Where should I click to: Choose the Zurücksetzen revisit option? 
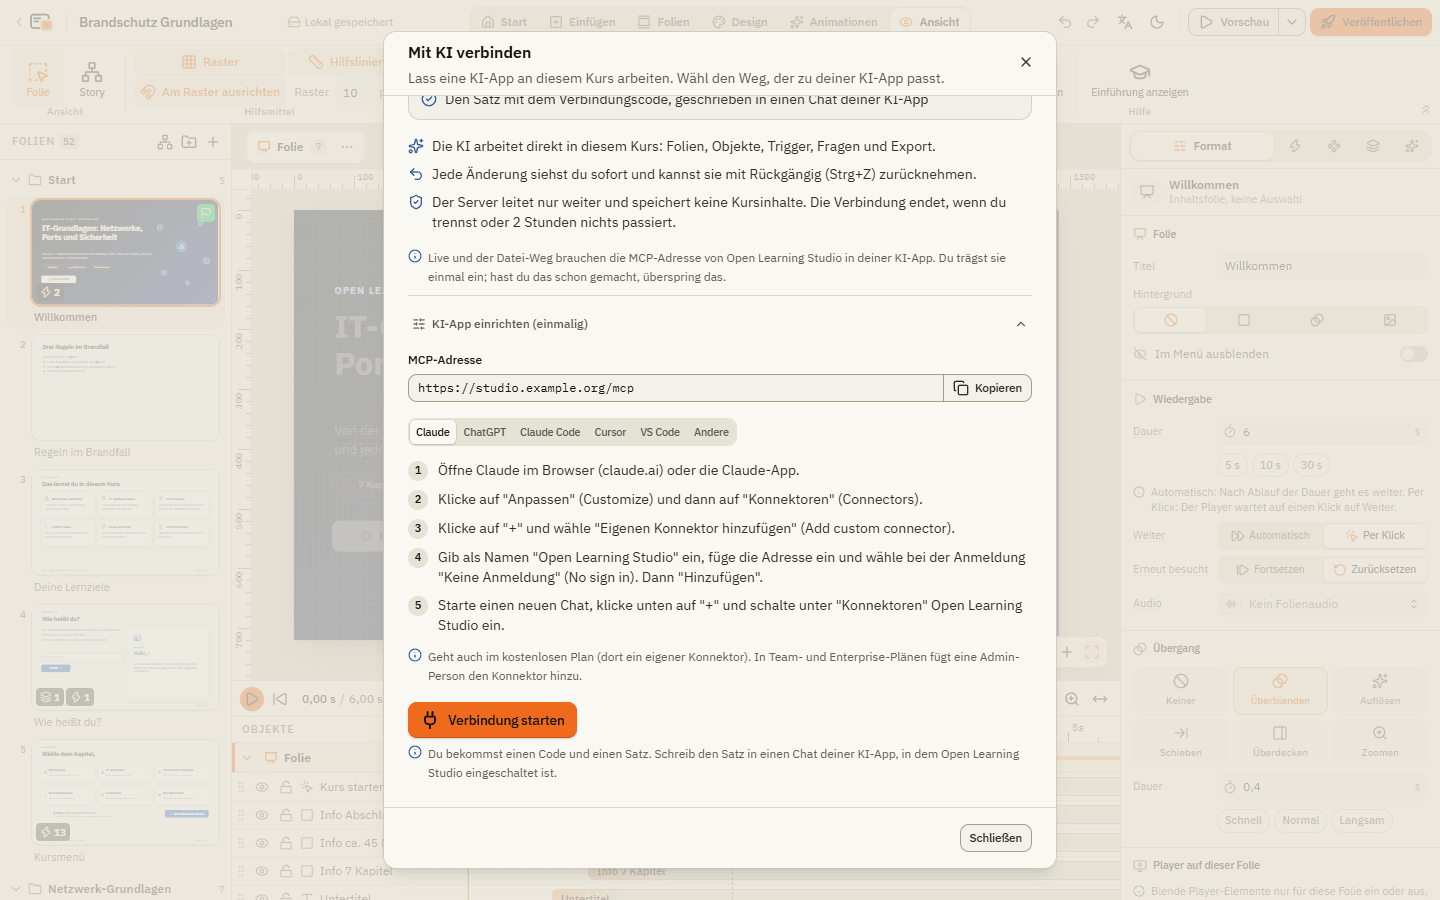click(1375, 570)
